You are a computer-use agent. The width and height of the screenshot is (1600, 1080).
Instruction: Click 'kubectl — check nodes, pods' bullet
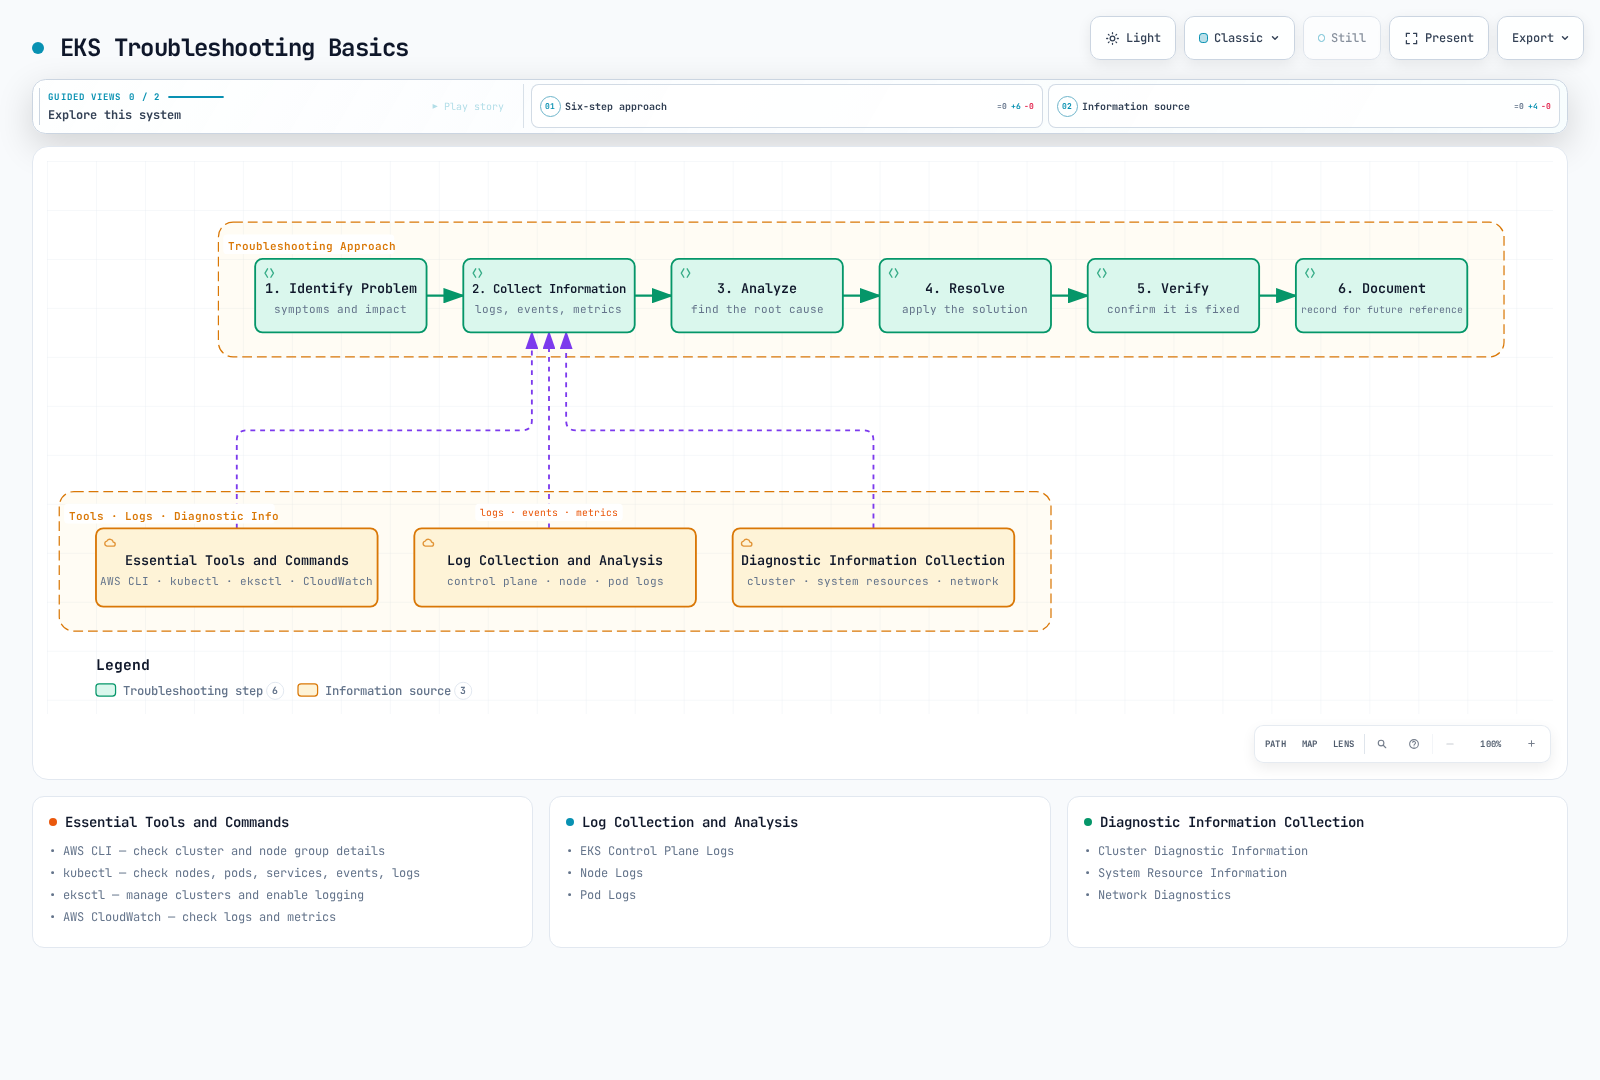click(241, 873)
